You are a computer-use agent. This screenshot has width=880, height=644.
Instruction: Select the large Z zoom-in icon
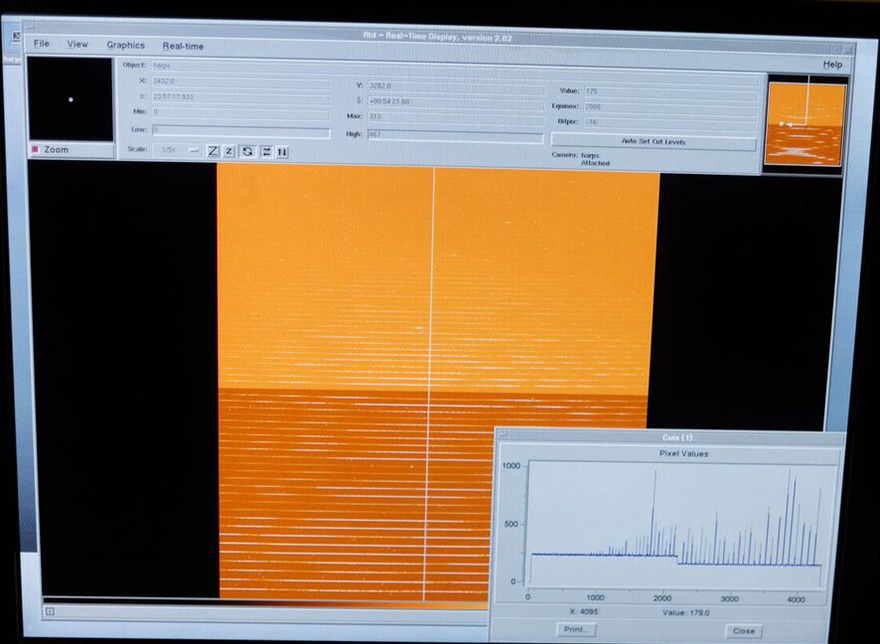click(x=212, y=151)
